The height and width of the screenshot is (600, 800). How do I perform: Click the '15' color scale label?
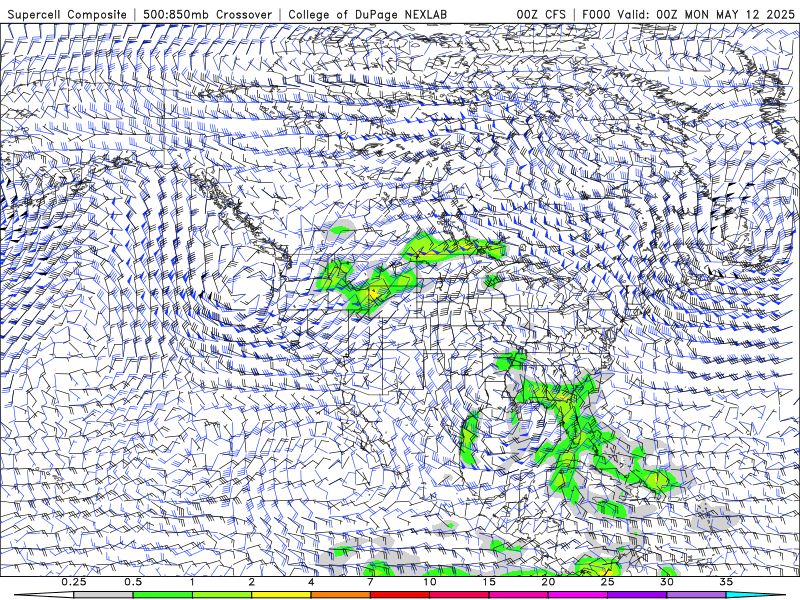pos(489,582)
